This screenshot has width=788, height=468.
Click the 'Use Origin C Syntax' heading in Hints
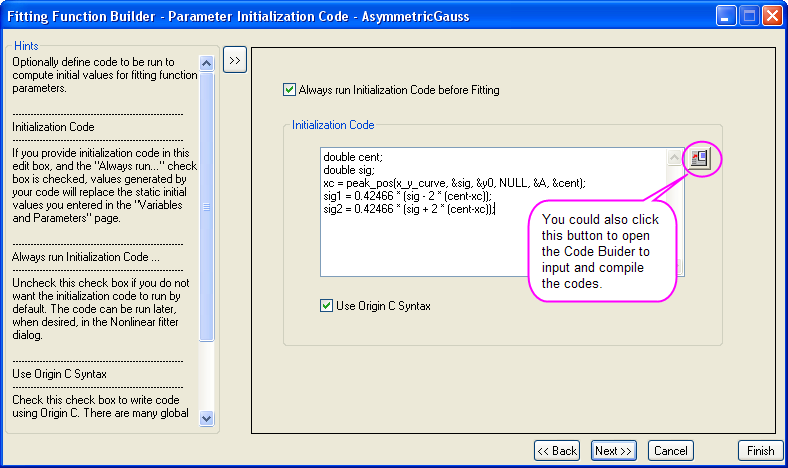coord(60,374)
